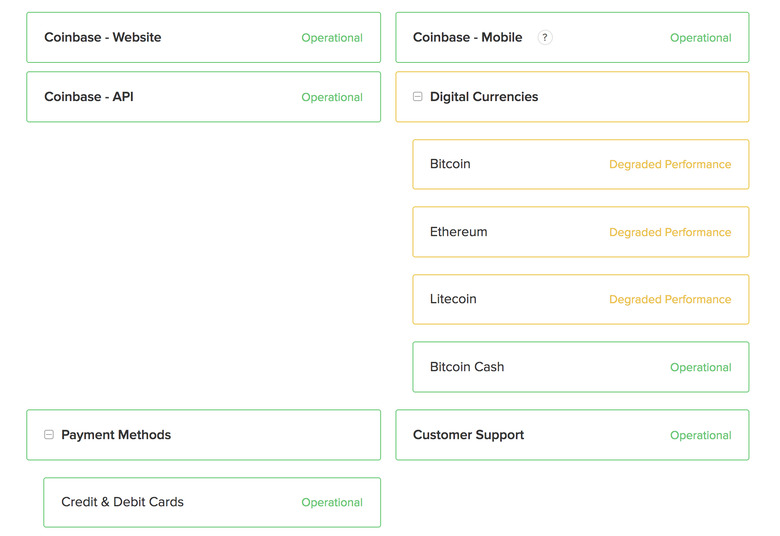Select the Bitcoin row label
The height and width of the screenshot is (536, 780).
(x=450, y=164)
